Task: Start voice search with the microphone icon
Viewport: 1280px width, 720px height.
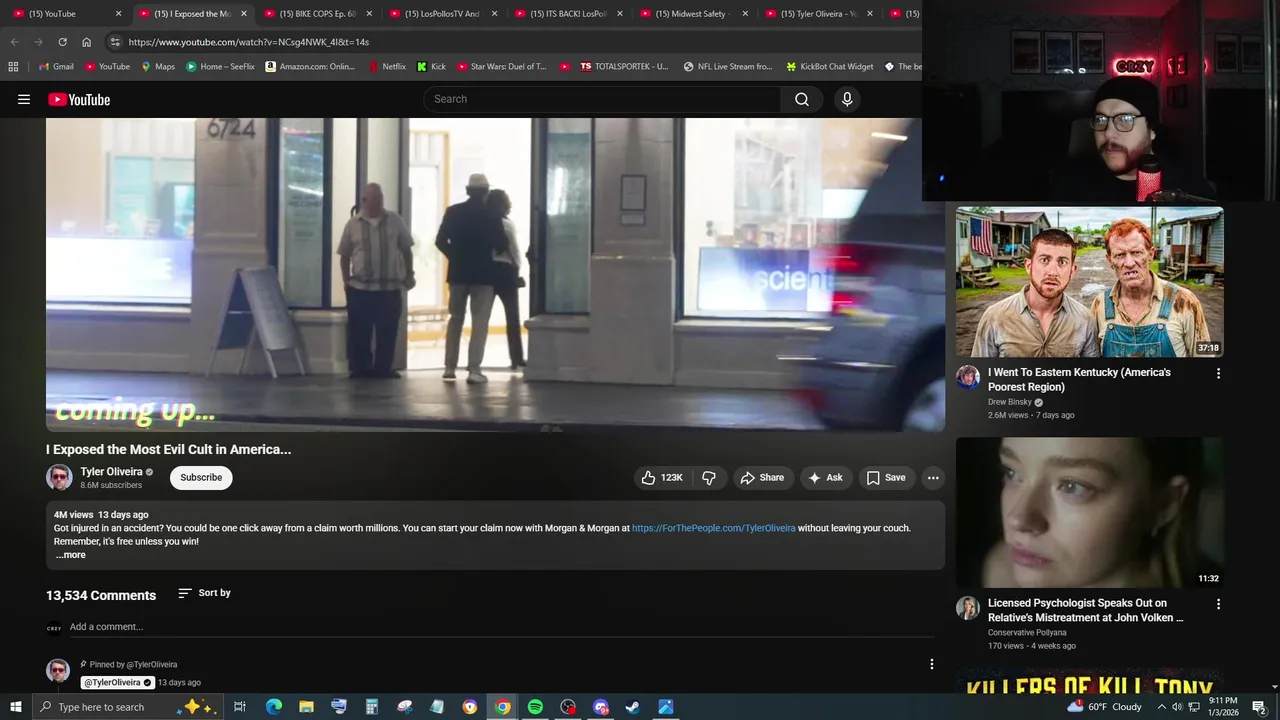Action: 847,99
